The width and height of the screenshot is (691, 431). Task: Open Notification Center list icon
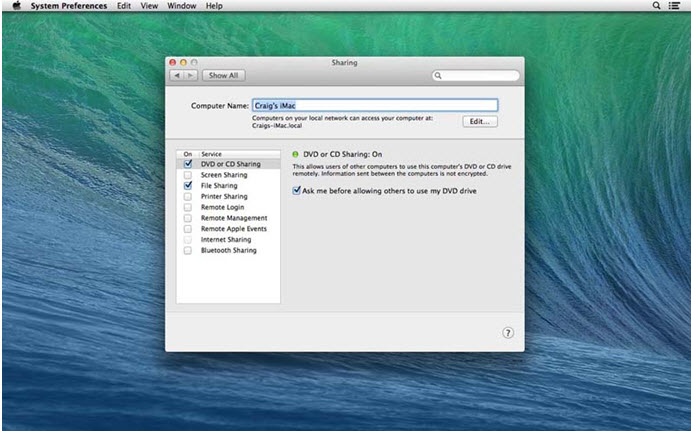675,6
